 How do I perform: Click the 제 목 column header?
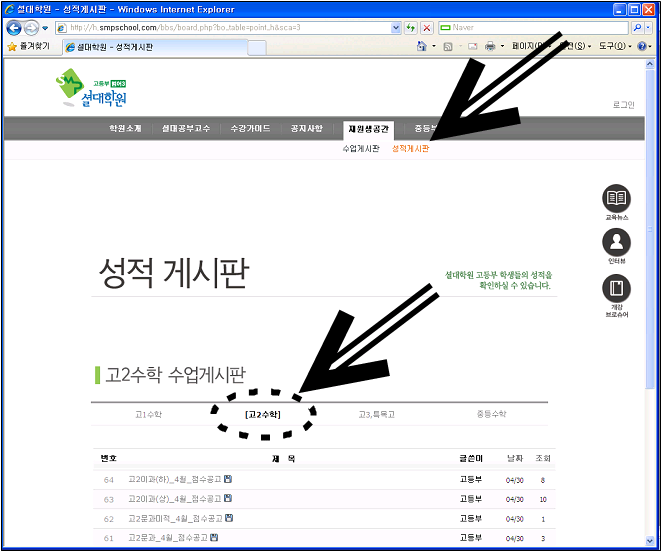(x=284, y=459)
